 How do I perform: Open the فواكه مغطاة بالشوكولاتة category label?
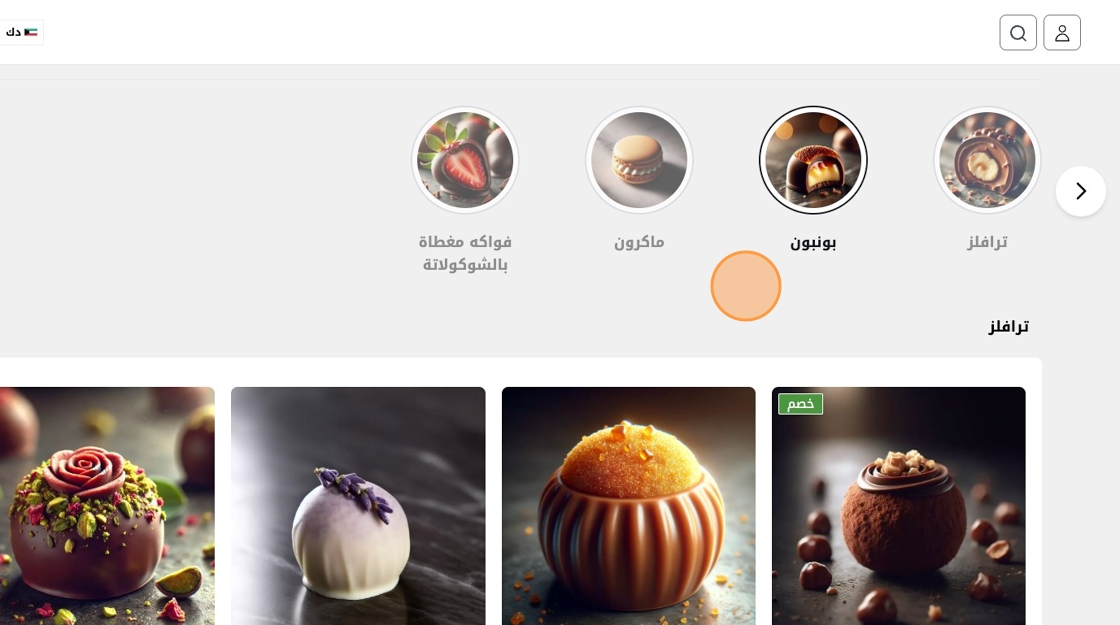click(x=465, y=253)
